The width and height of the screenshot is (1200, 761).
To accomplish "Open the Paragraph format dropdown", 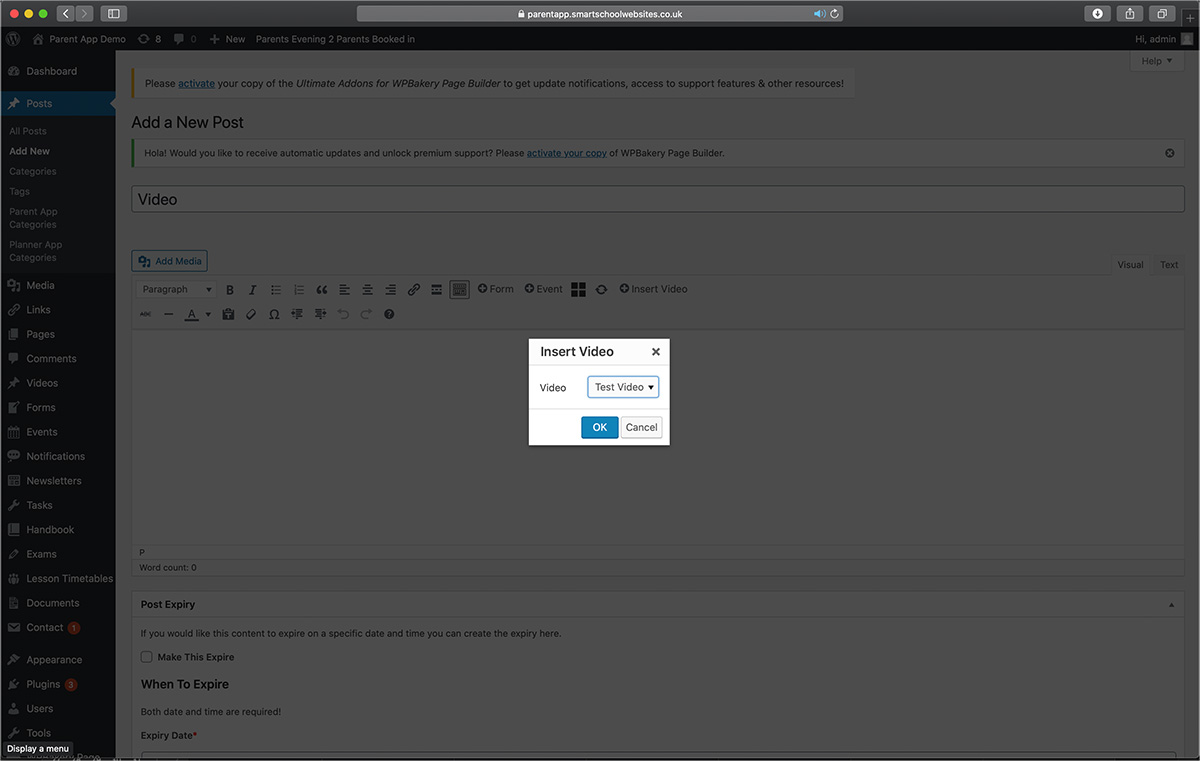I will [177, 290].
